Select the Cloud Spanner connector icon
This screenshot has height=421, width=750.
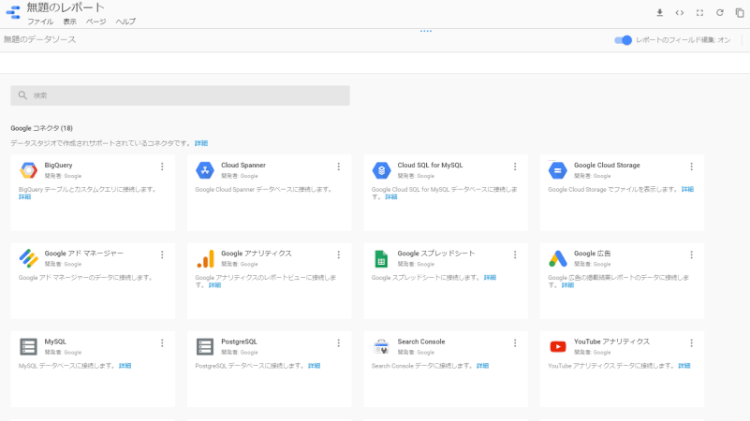coord(205,170)
